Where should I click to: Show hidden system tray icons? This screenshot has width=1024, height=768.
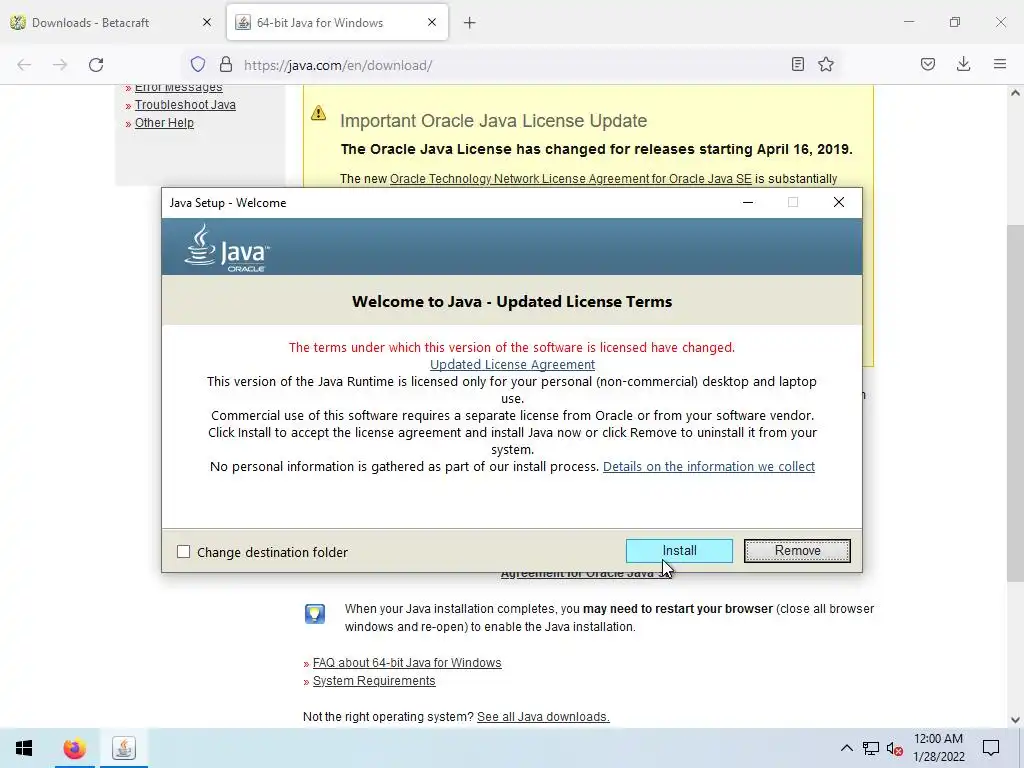coord(846,748)
